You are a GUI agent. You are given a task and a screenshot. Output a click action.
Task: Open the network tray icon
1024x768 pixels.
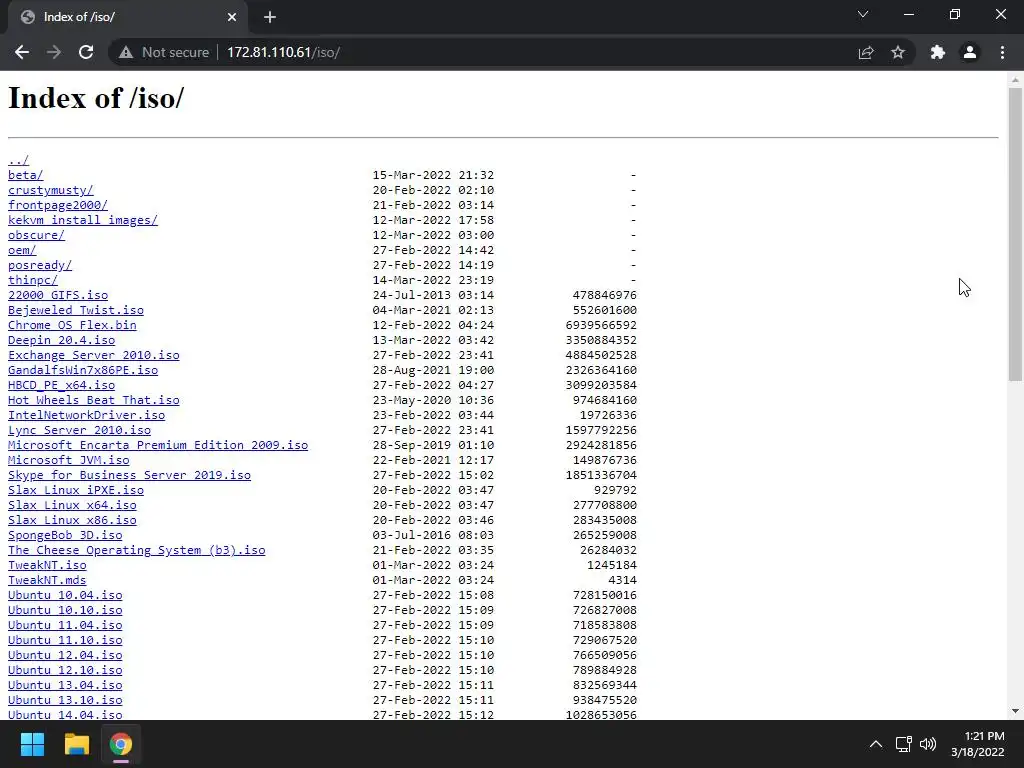pos(904,744)
